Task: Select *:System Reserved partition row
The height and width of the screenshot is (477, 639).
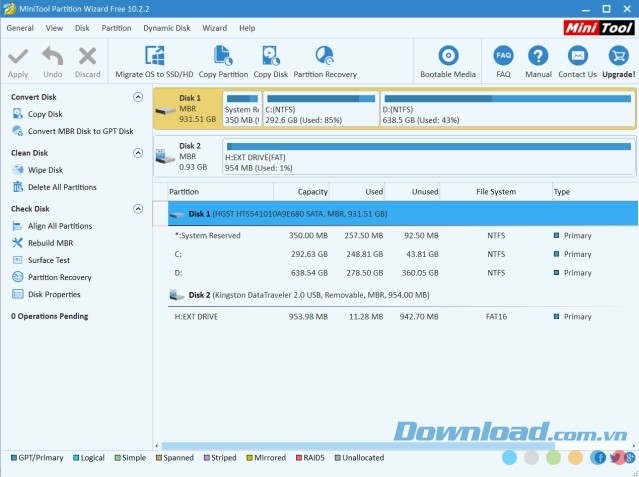Action: (403, 236)
